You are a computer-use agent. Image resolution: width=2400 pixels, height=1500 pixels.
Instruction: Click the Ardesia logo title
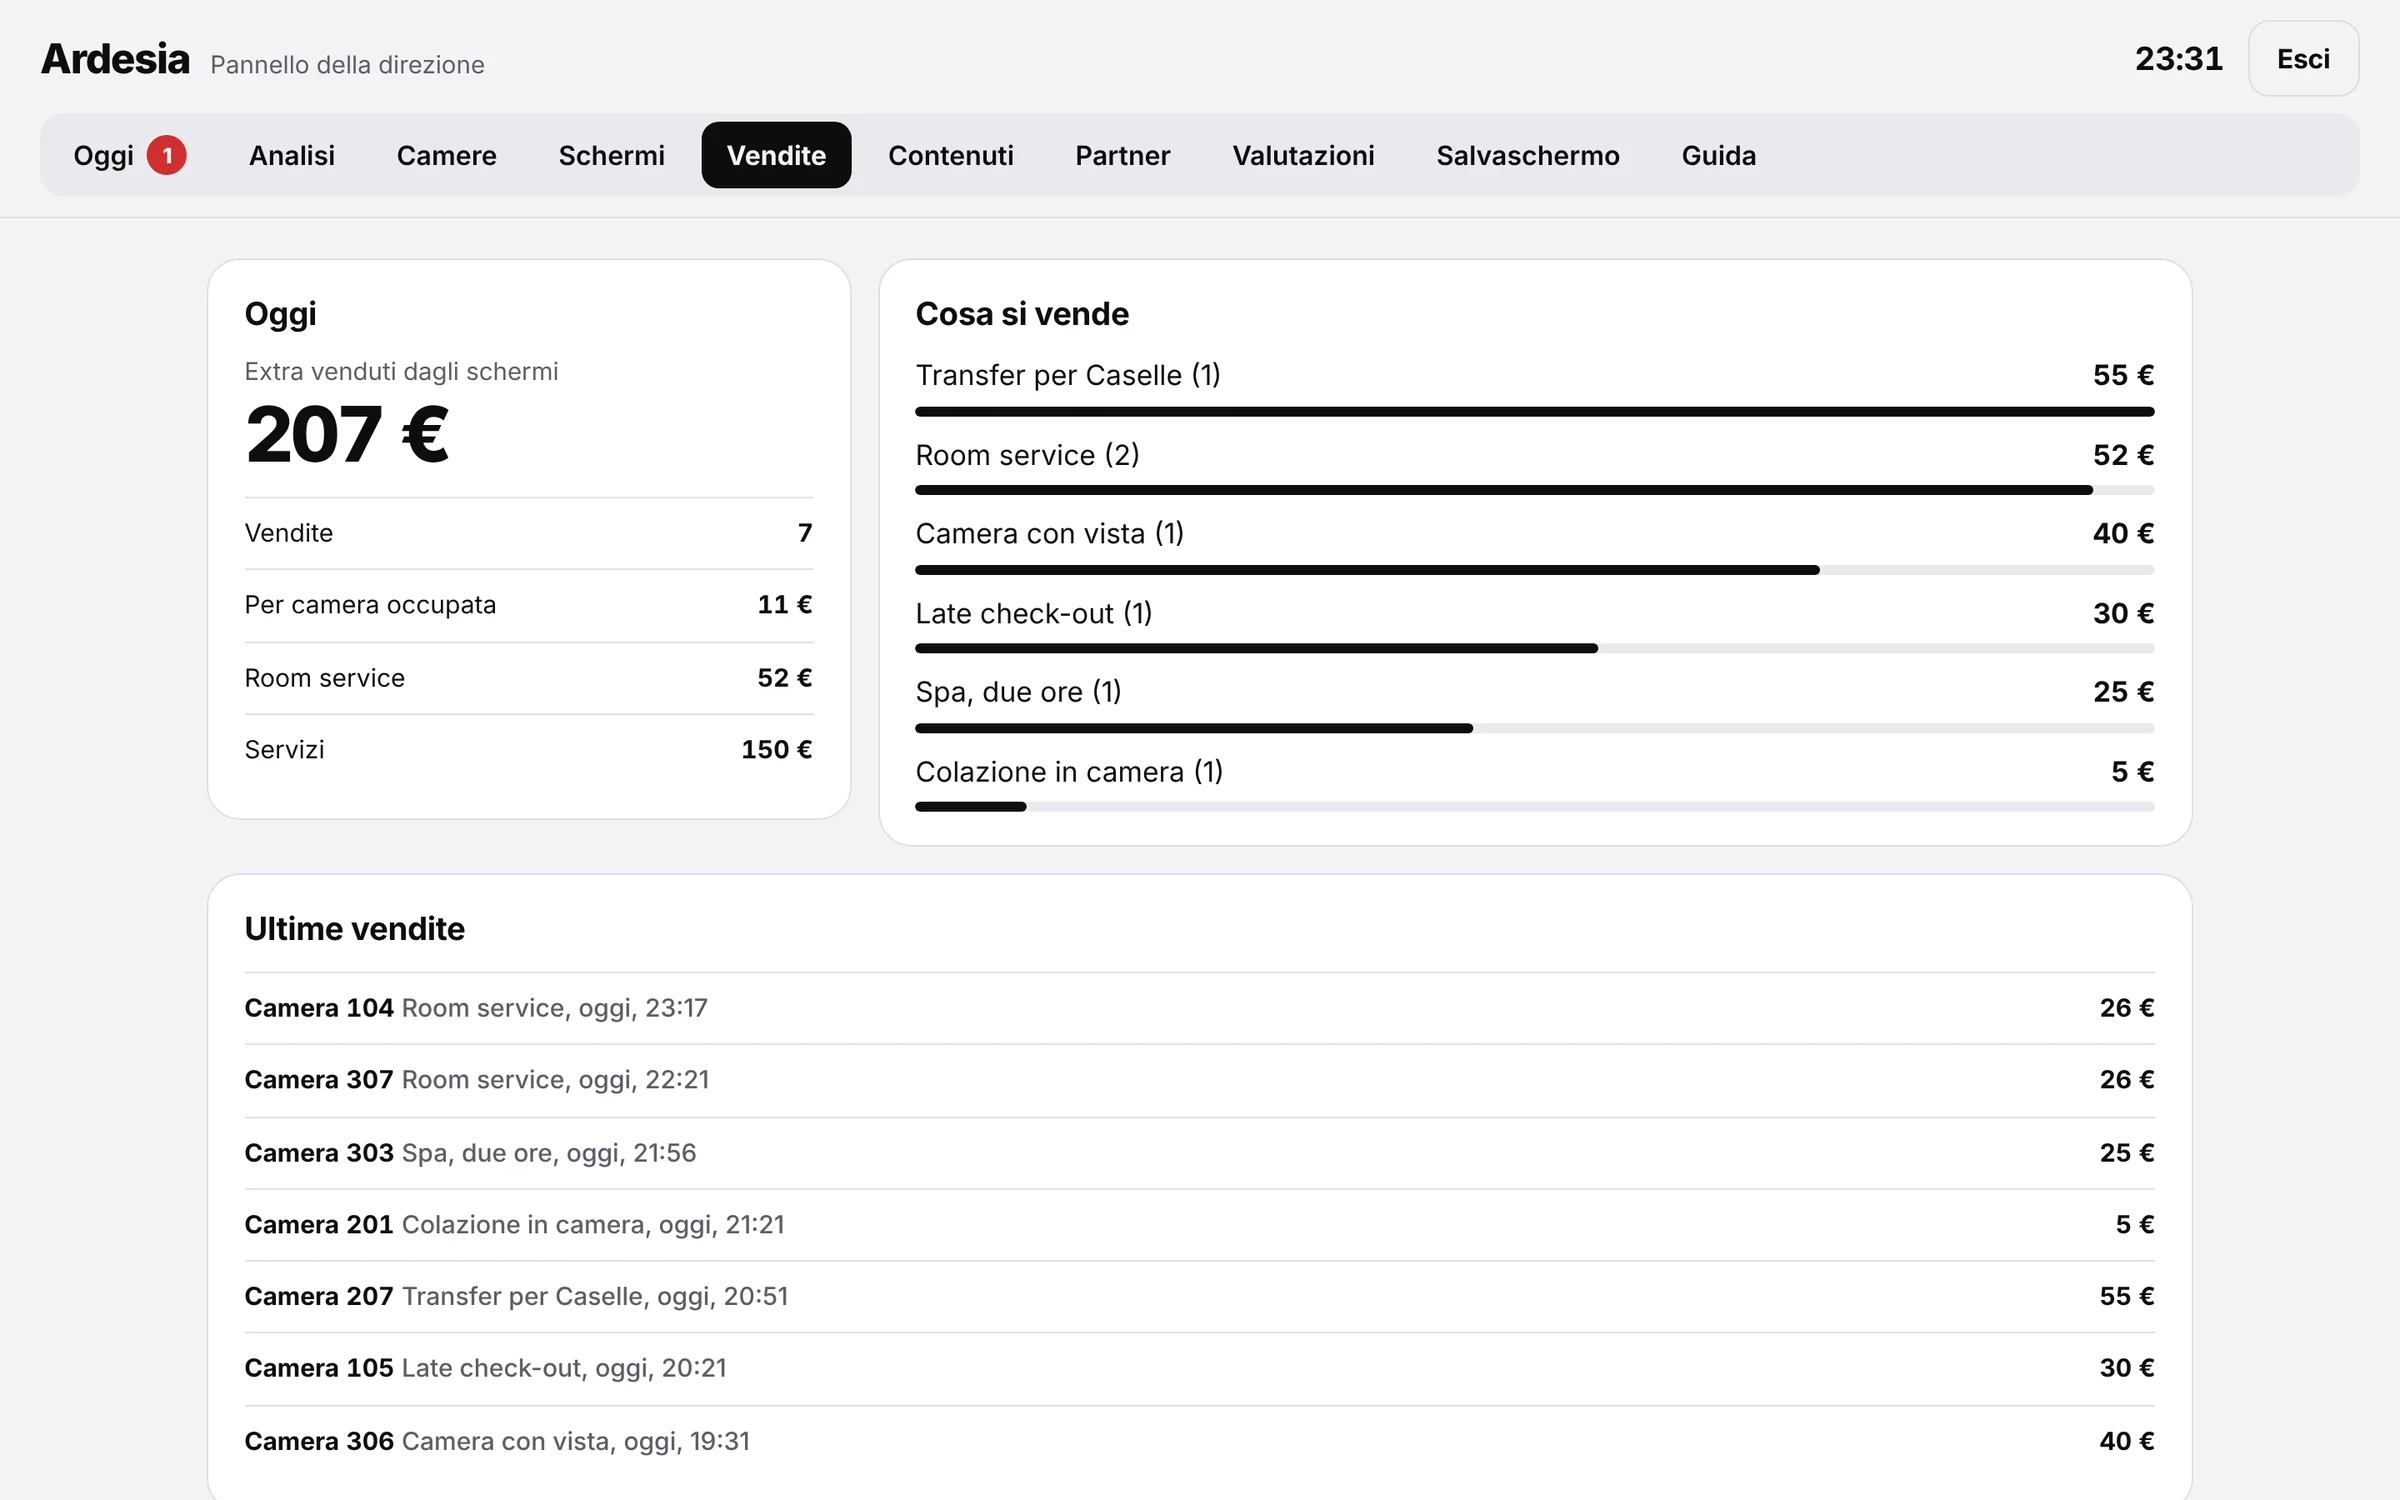coord(115,59)
